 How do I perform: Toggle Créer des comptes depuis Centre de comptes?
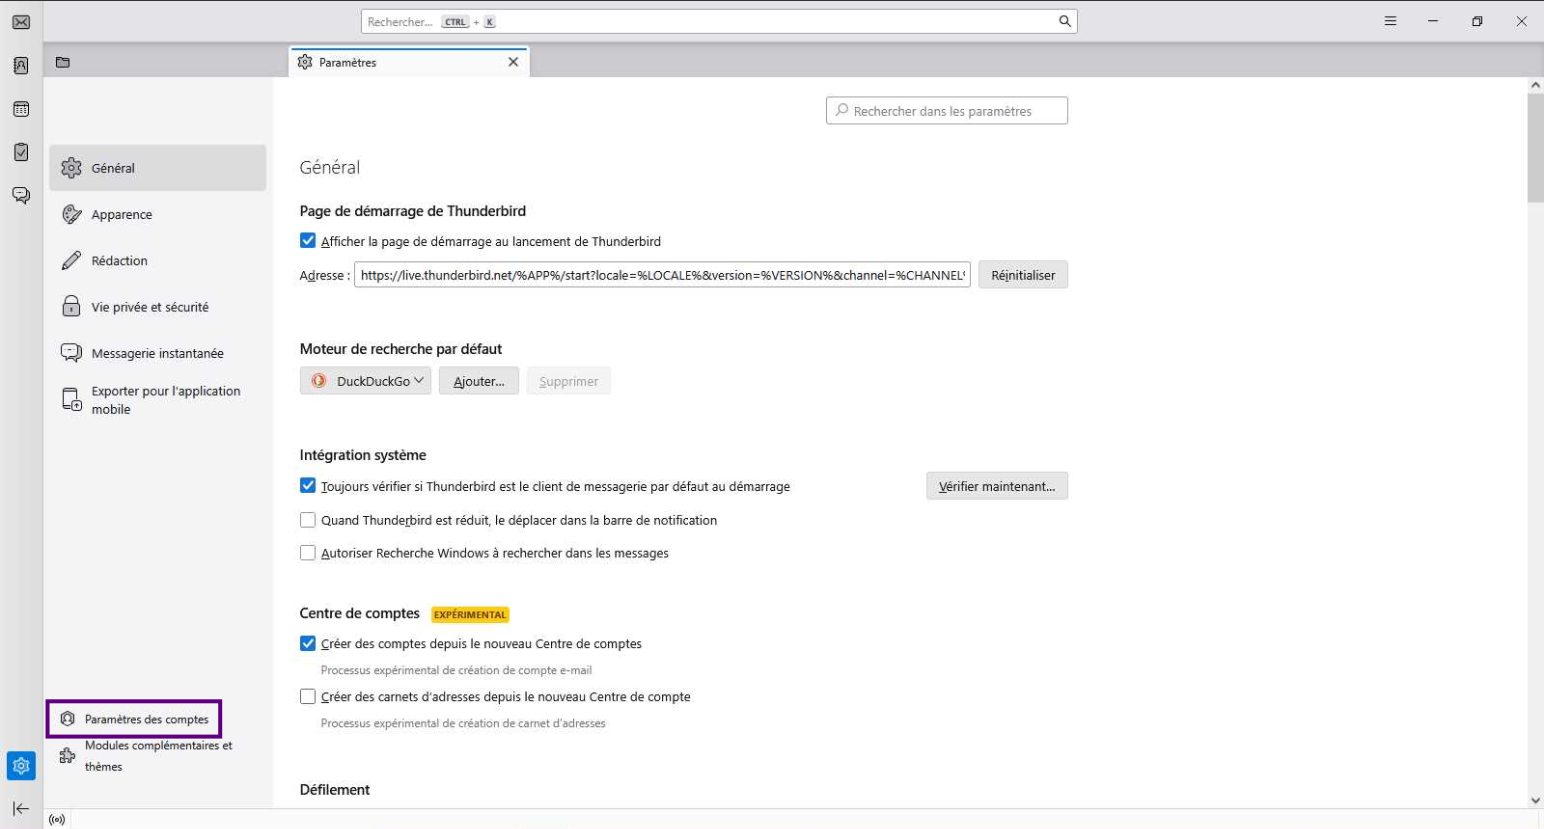click(x=308, y=644)
